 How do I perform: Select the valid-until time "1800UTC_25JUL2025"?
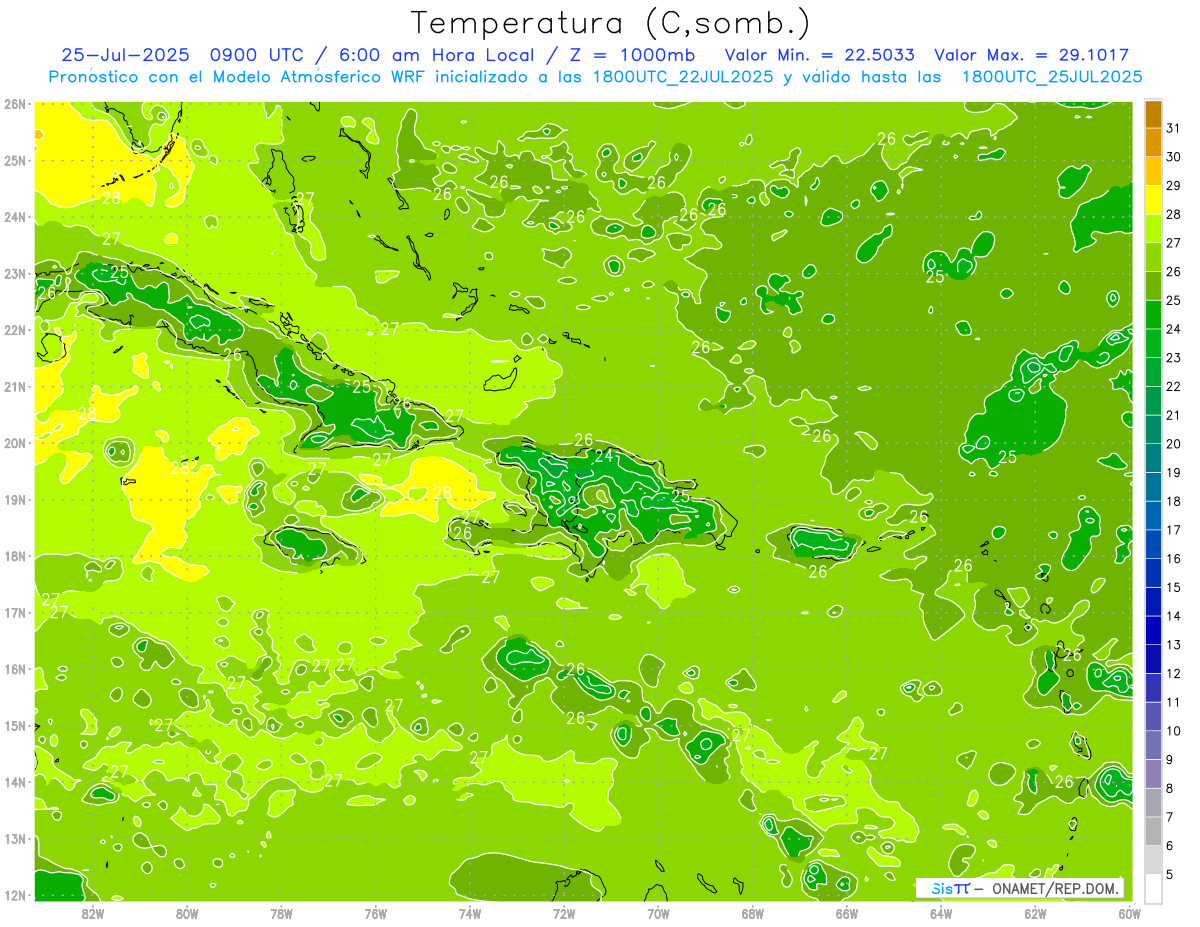[1051, 76]
